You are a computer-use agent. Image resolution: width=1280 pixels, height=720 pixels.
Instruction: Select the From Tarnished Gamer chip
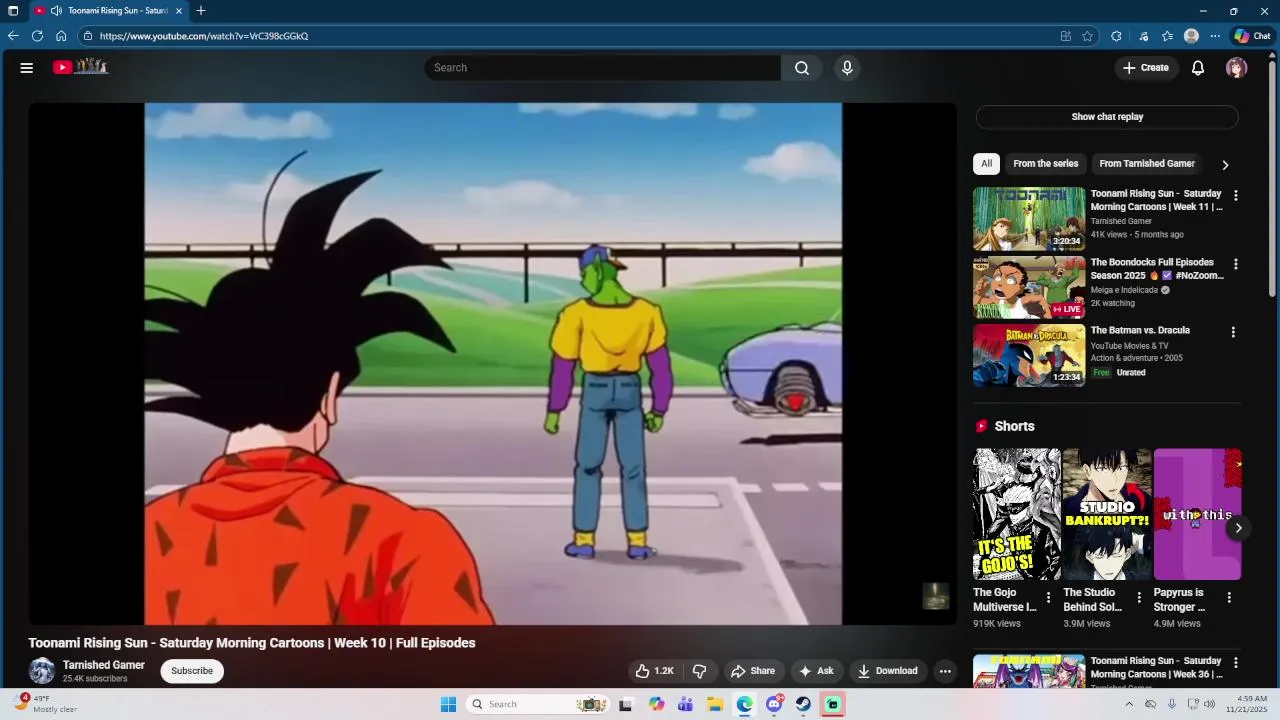[x=1147, y=164]
